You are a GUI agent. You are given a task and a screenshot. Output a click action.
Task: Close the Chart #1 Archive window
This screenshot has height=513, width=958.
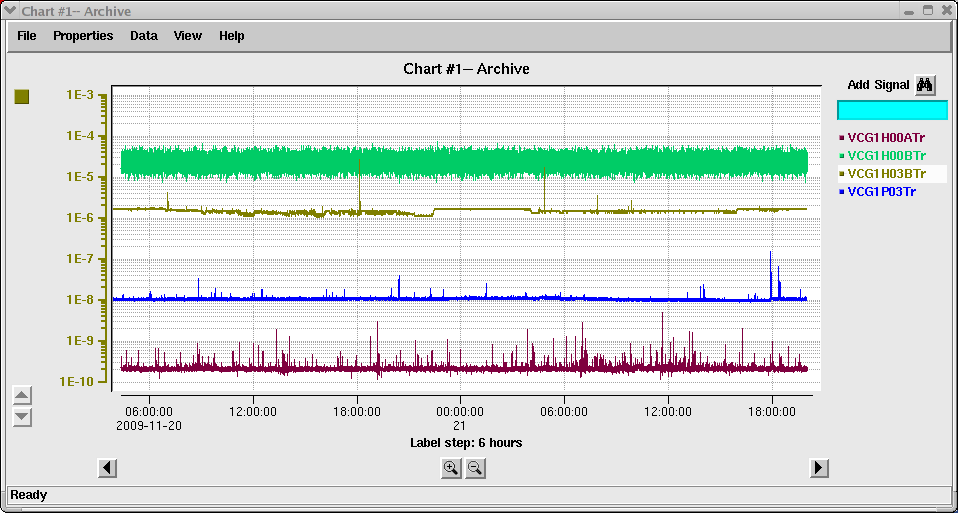(x=945, y=10)
